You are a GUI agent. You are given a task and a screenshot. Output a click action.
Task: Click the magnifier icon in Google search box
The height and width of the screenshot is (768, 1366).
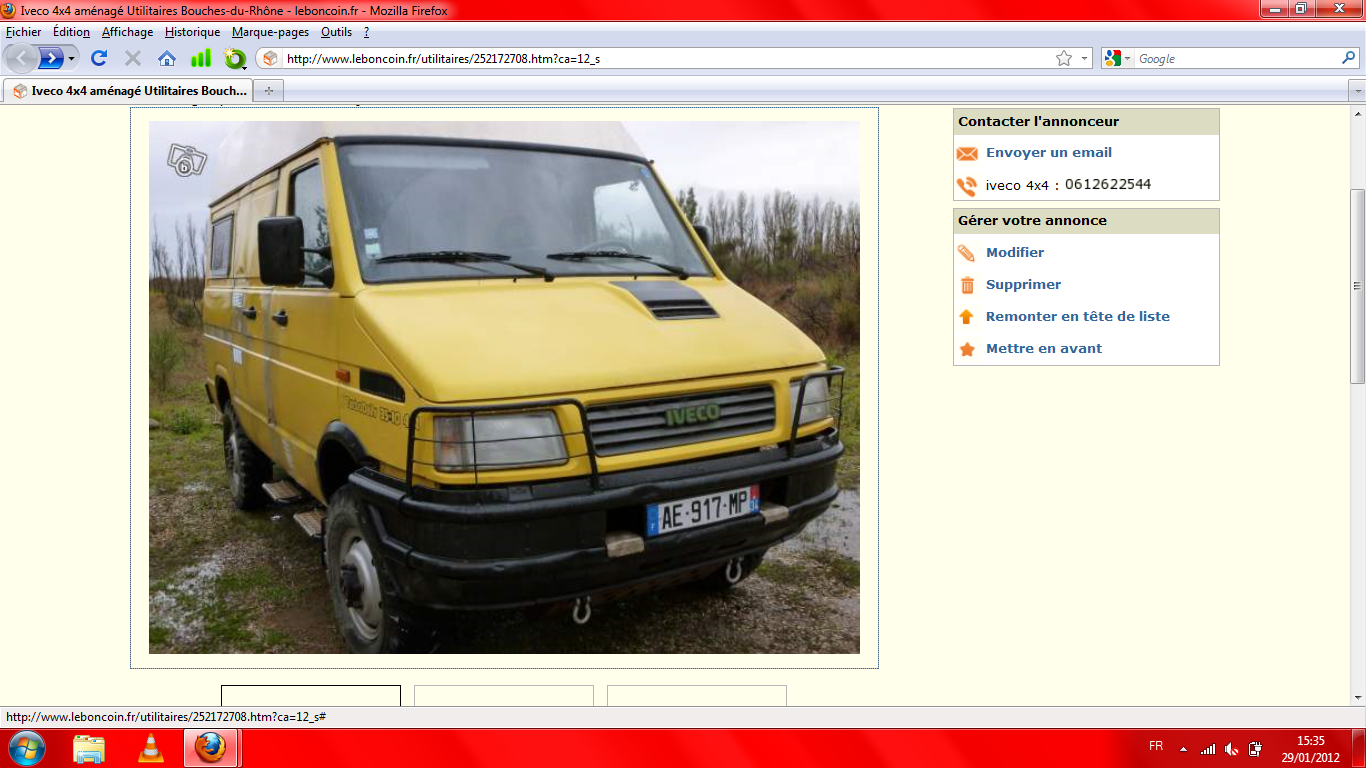[1348, 59]
